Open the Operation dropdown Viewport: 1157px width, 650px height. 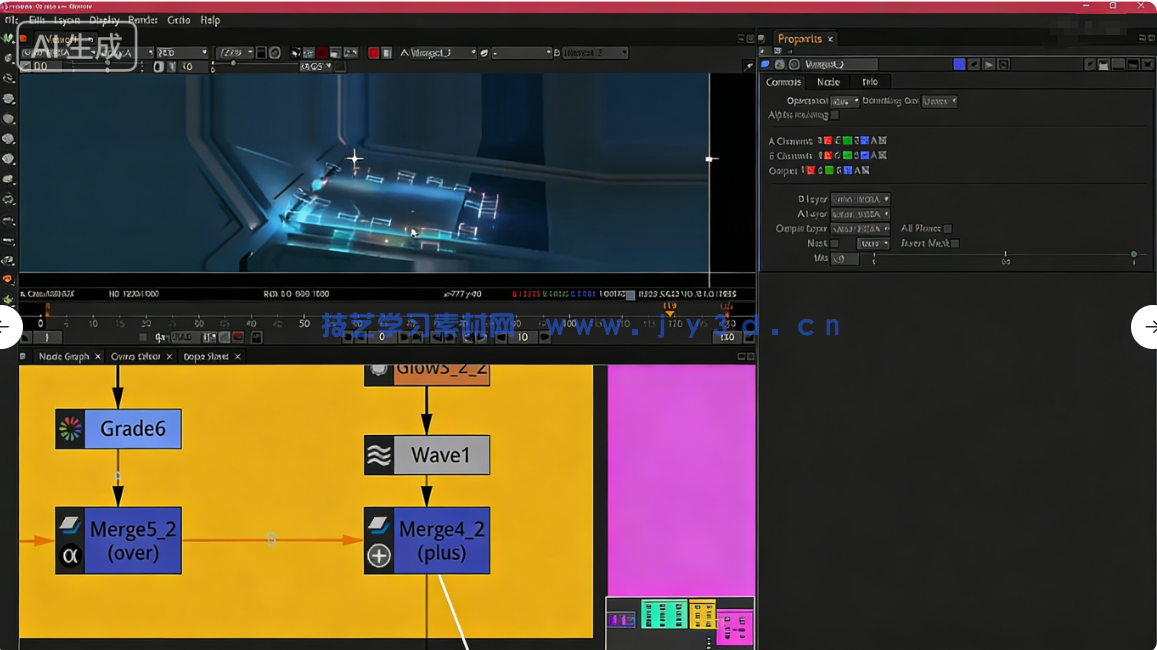pyautogui.click(x=844, y=101)
